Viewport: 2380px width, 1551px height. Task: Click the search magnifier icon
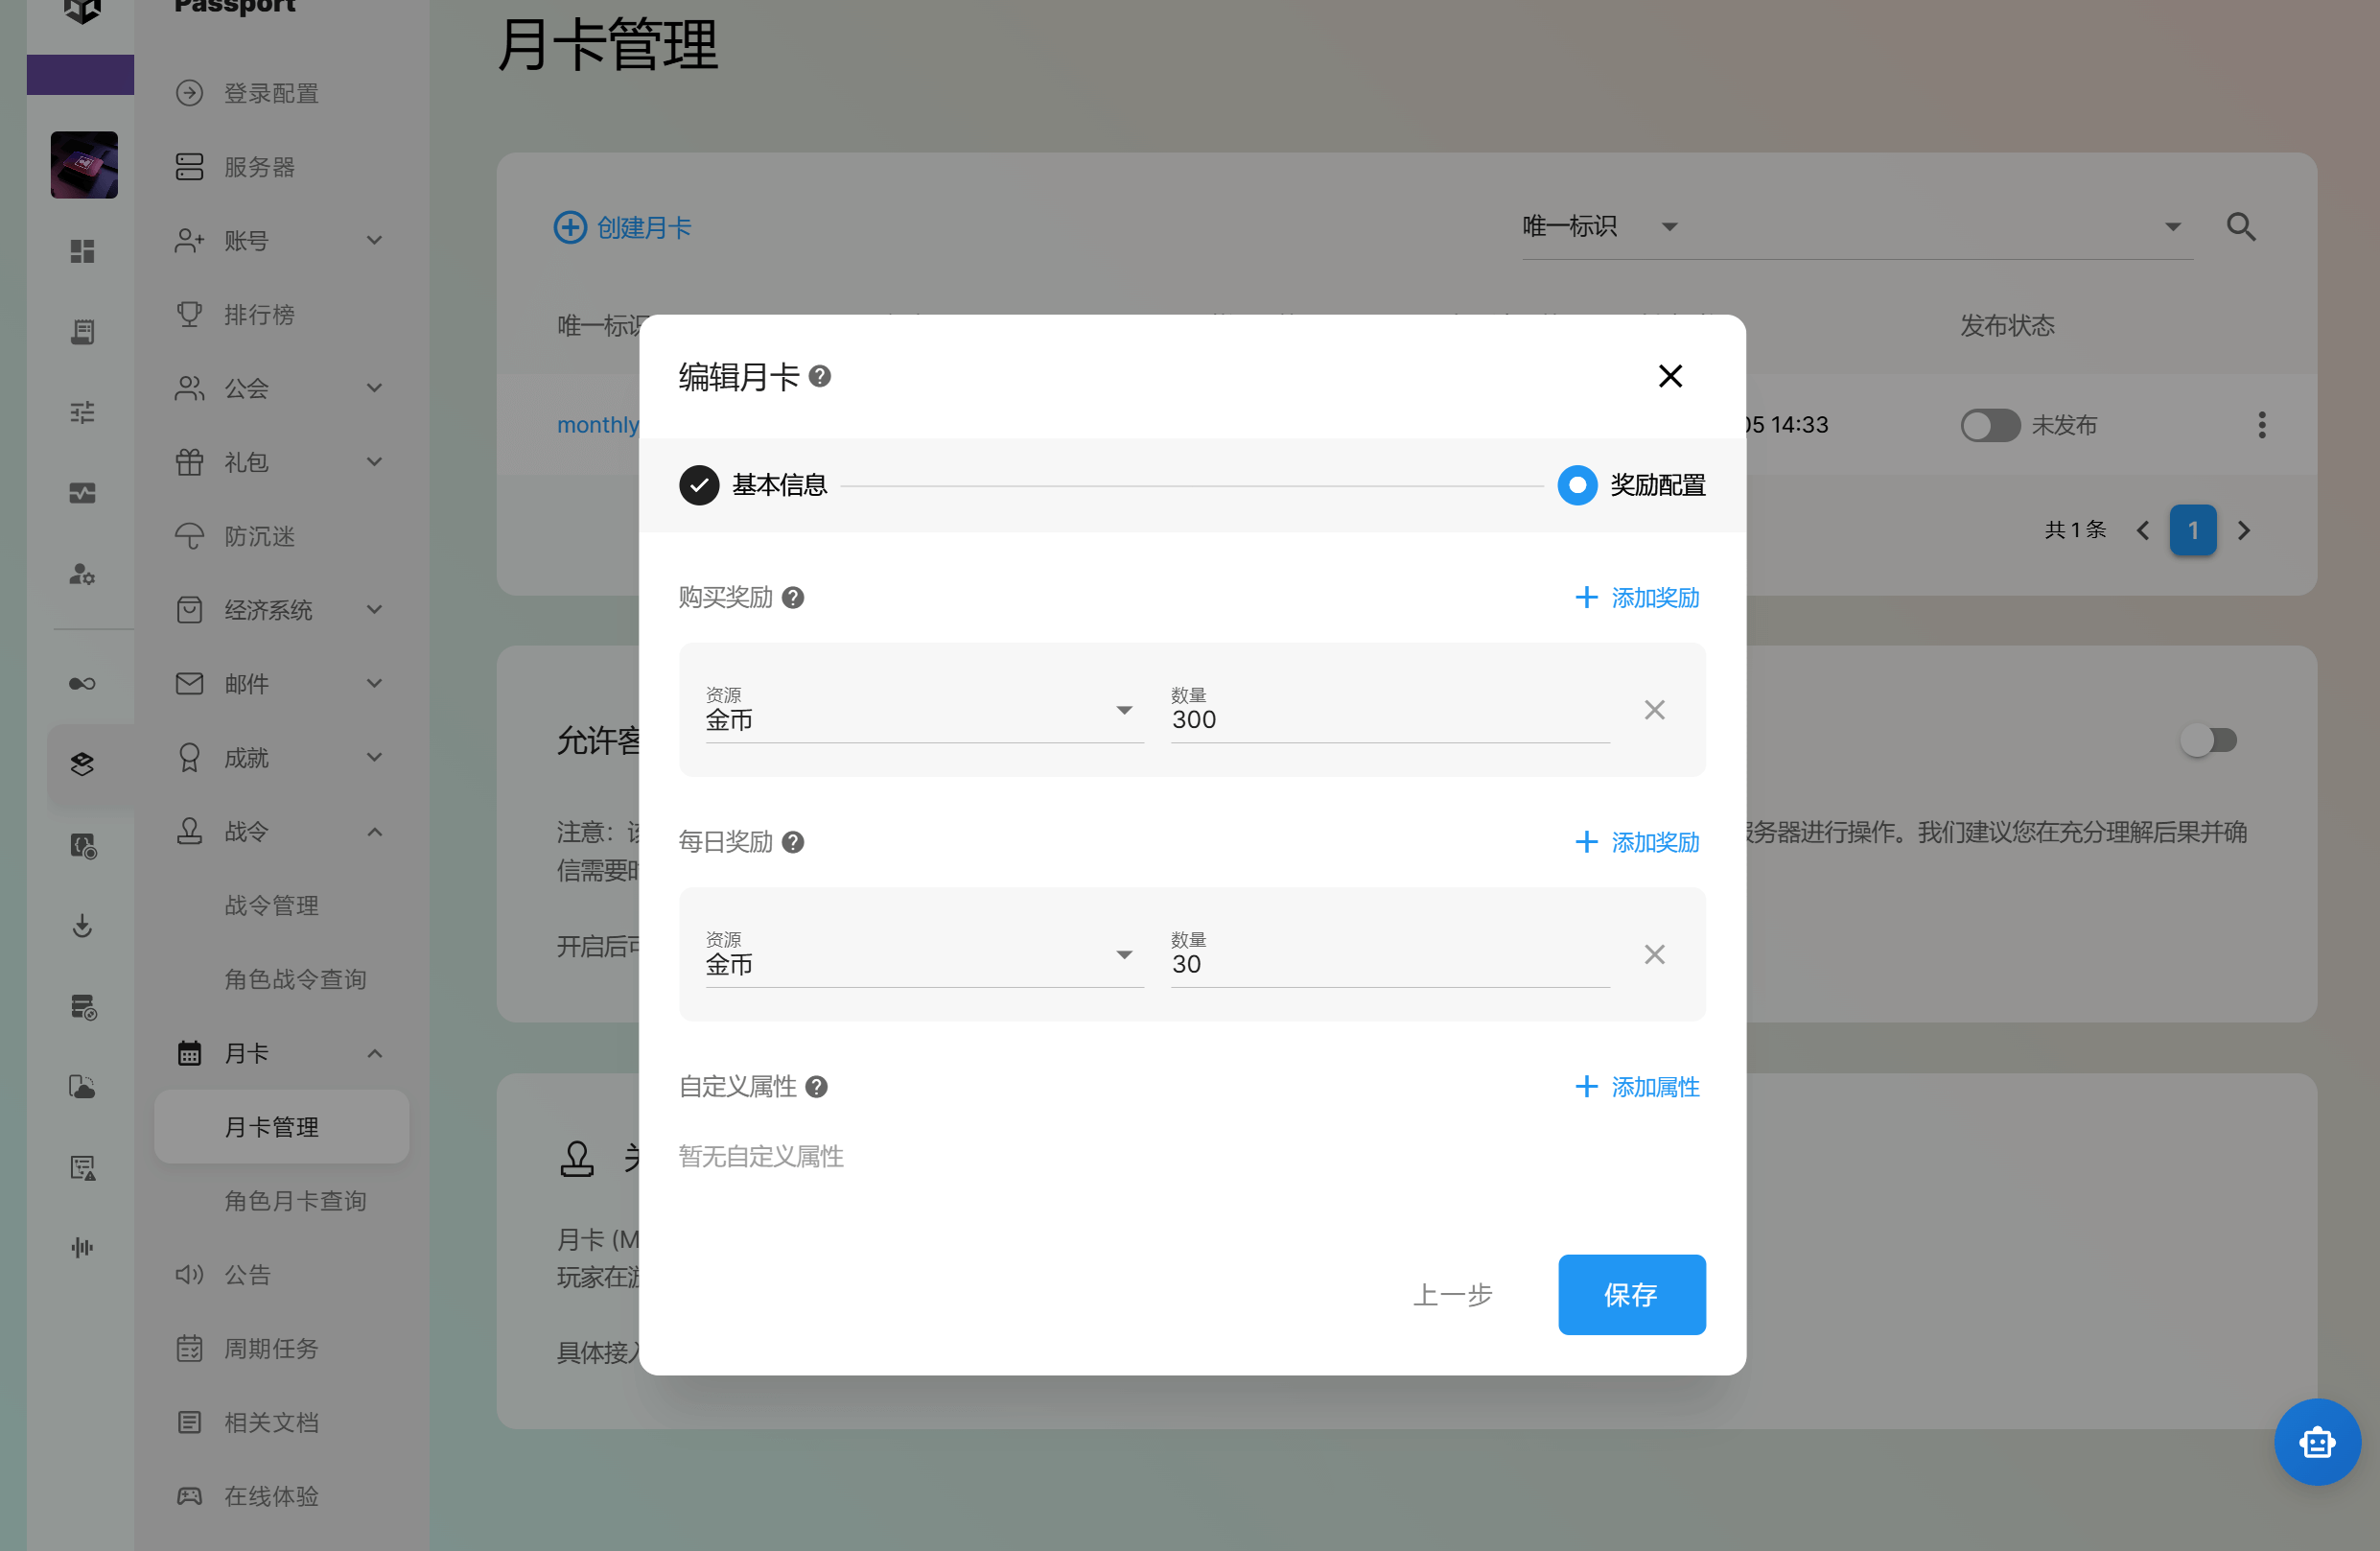pos(2240,227)
